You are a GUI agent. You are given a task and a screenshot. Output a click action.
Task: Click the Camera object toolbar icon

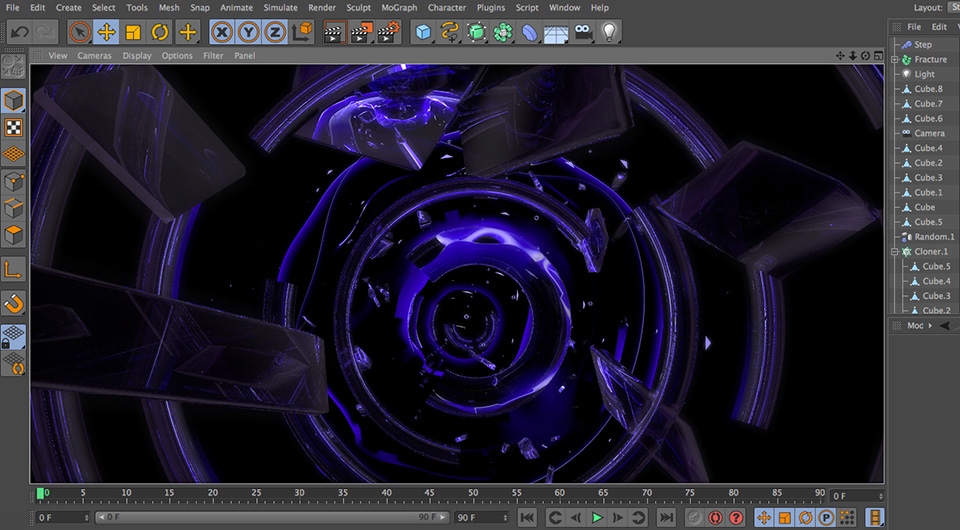583,32
